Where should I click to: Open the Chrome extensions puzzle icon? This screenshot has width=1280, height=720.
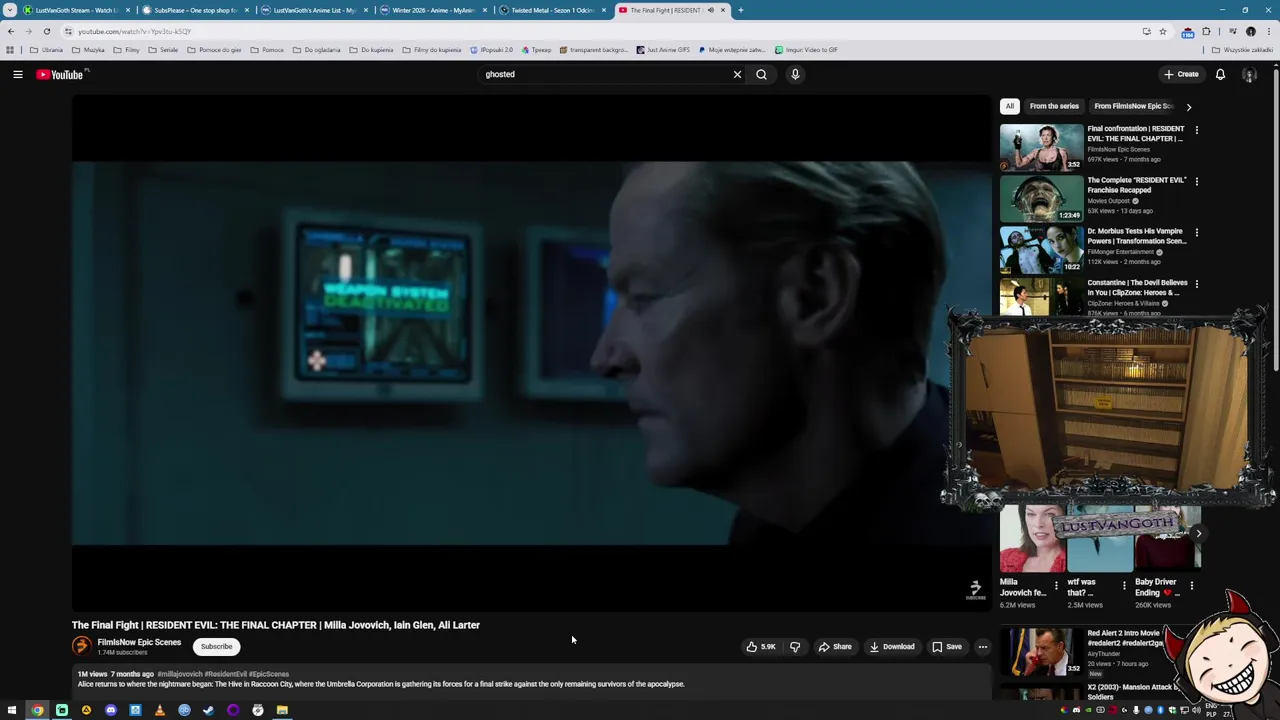pos(1206,31)
